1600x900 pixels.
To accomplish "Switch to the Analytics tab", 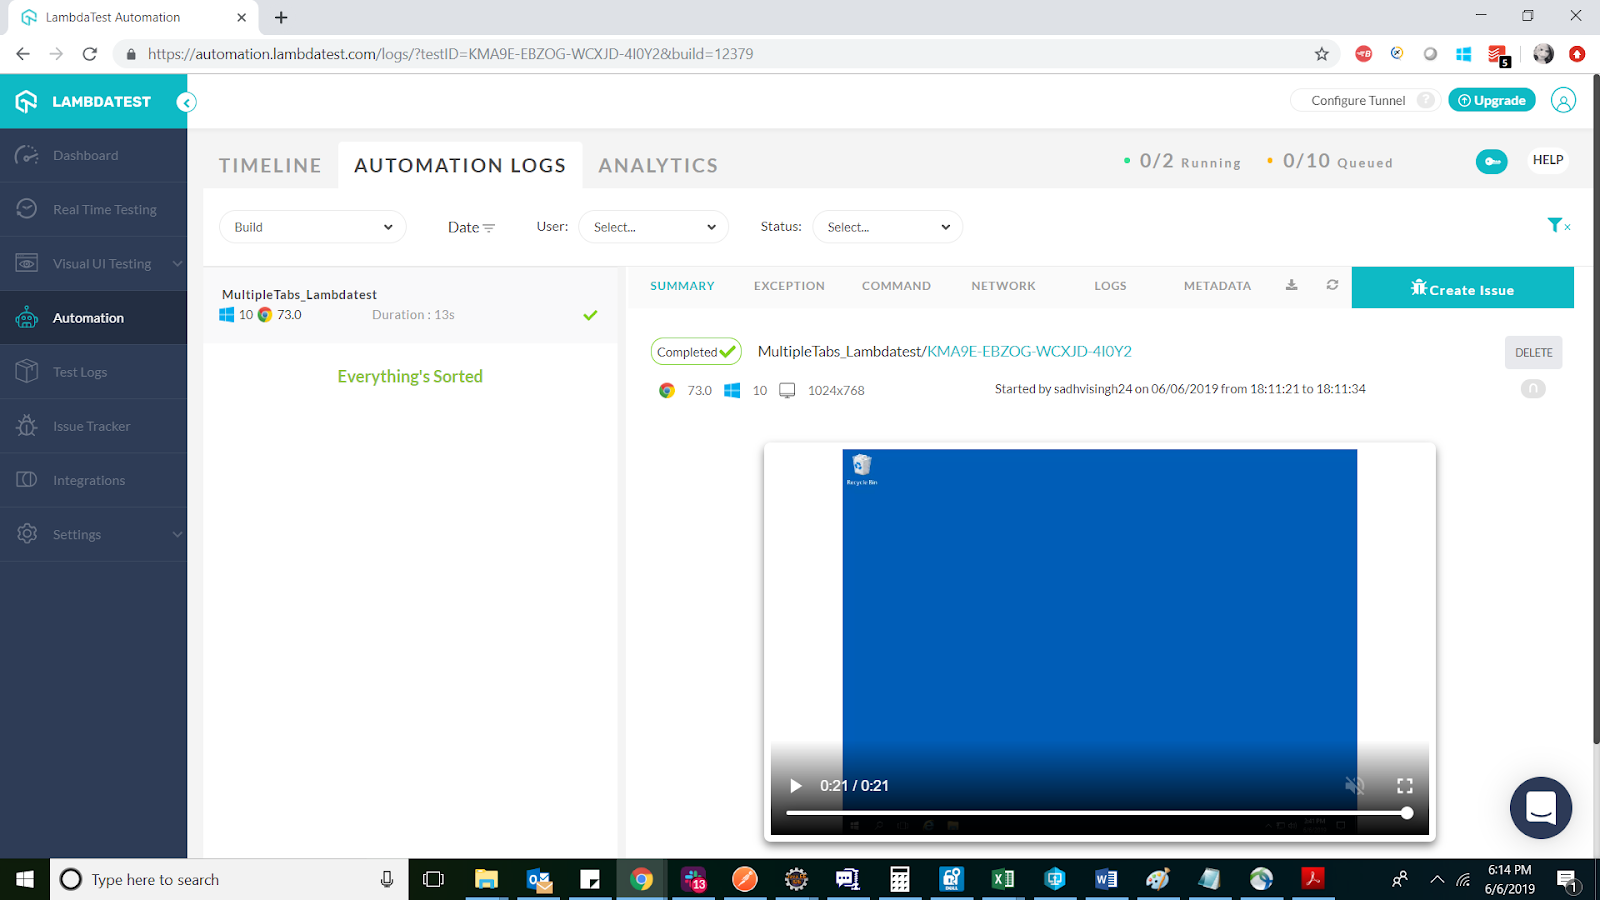I will (x=657, y=165).
